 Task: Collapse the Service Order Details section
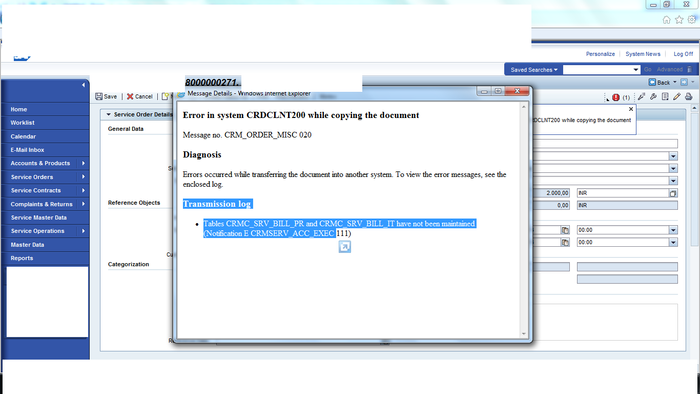coord(108,115)
